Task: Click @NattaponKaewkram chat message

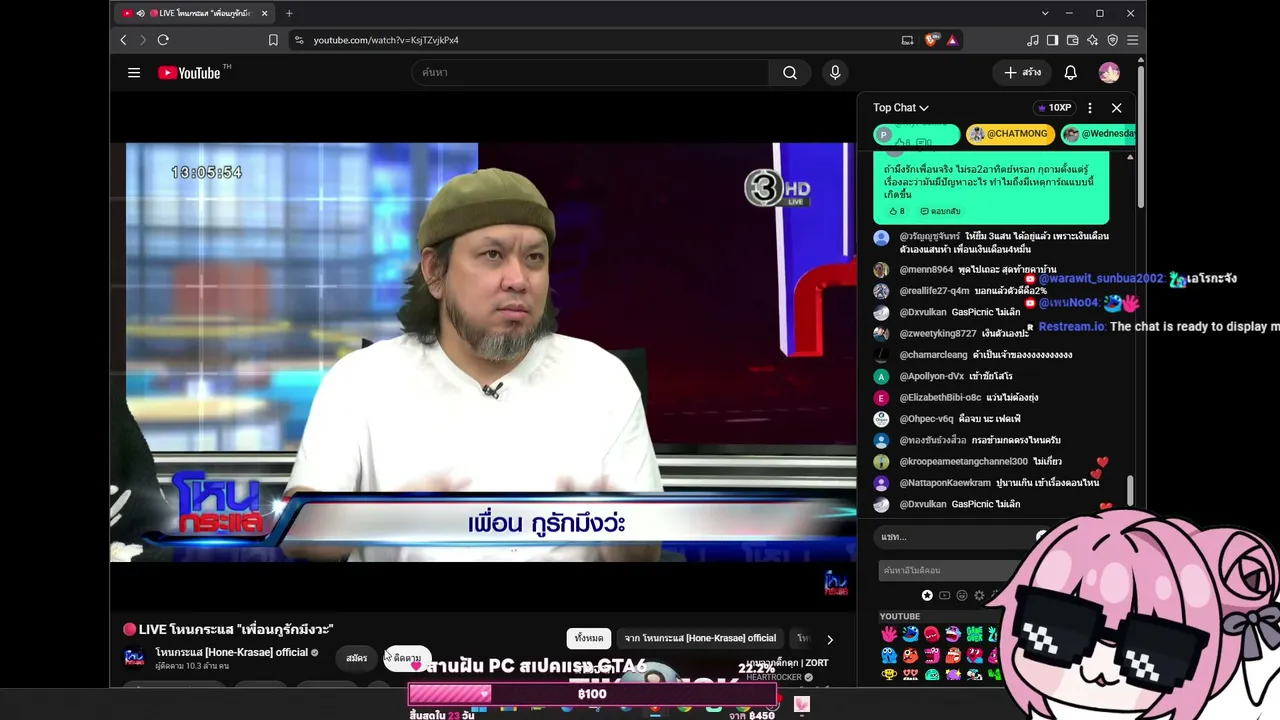Action: coord(986,483)
